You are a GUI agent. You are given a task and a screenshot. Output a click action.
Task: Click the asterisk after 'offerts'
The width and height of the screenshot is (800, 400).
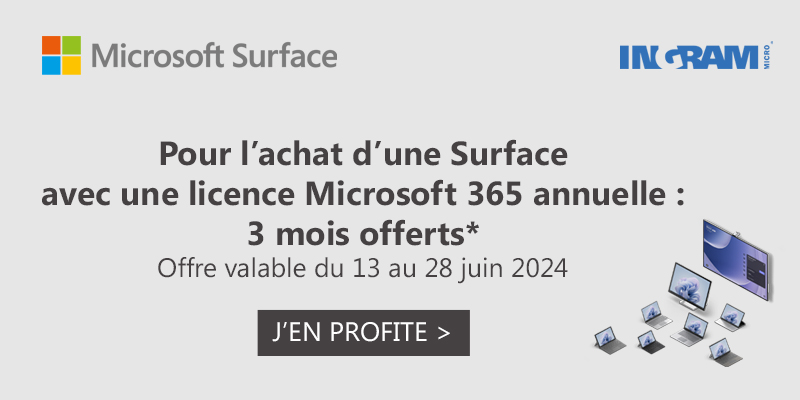point(472,230)
